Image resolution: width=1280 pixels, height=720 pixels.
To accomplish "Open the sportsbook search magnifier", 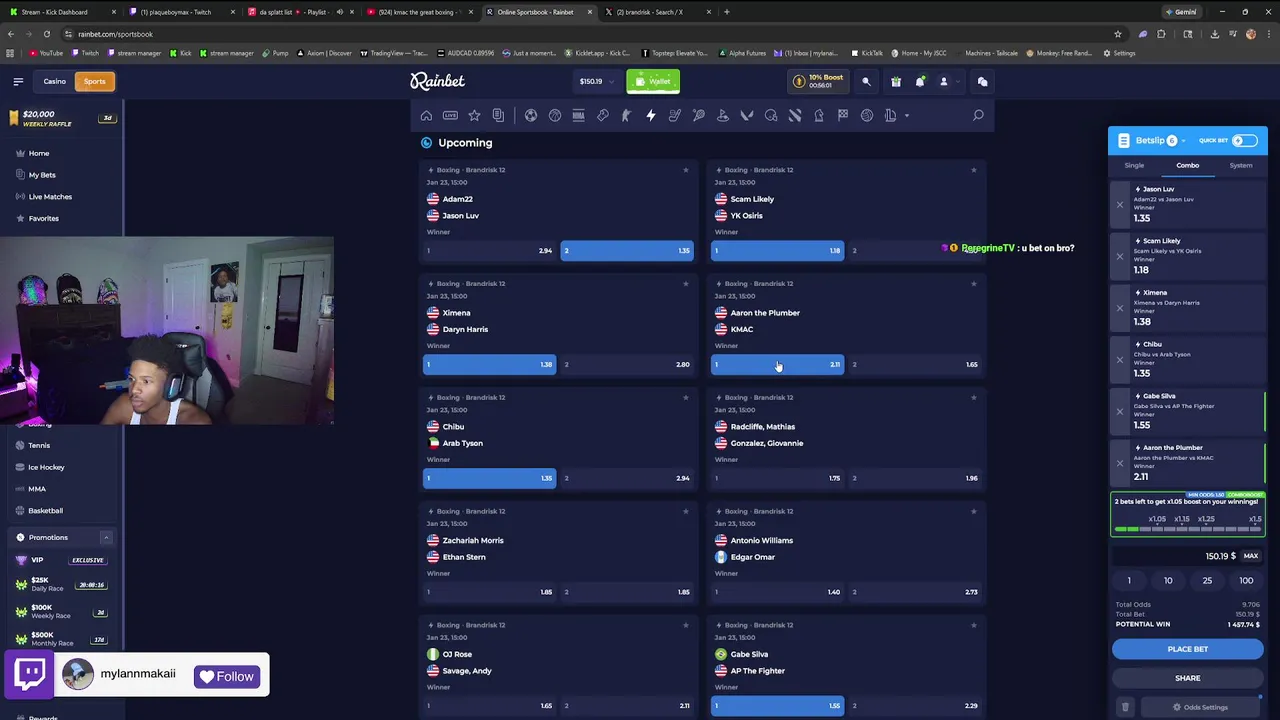I will pyautogui.click(x=978, y=116).
